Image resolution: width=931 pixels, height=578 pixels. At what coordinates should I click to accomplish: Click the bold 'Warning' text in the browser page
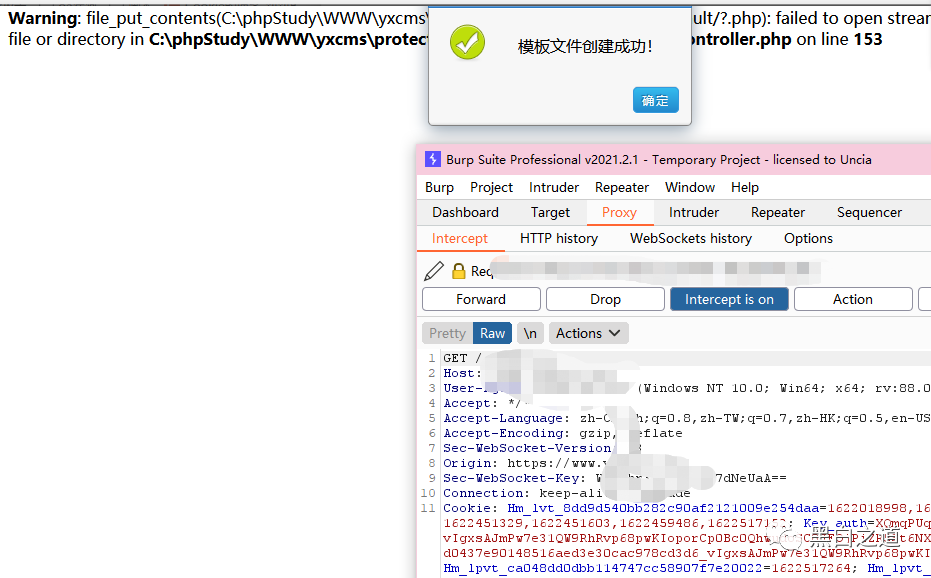43,18
